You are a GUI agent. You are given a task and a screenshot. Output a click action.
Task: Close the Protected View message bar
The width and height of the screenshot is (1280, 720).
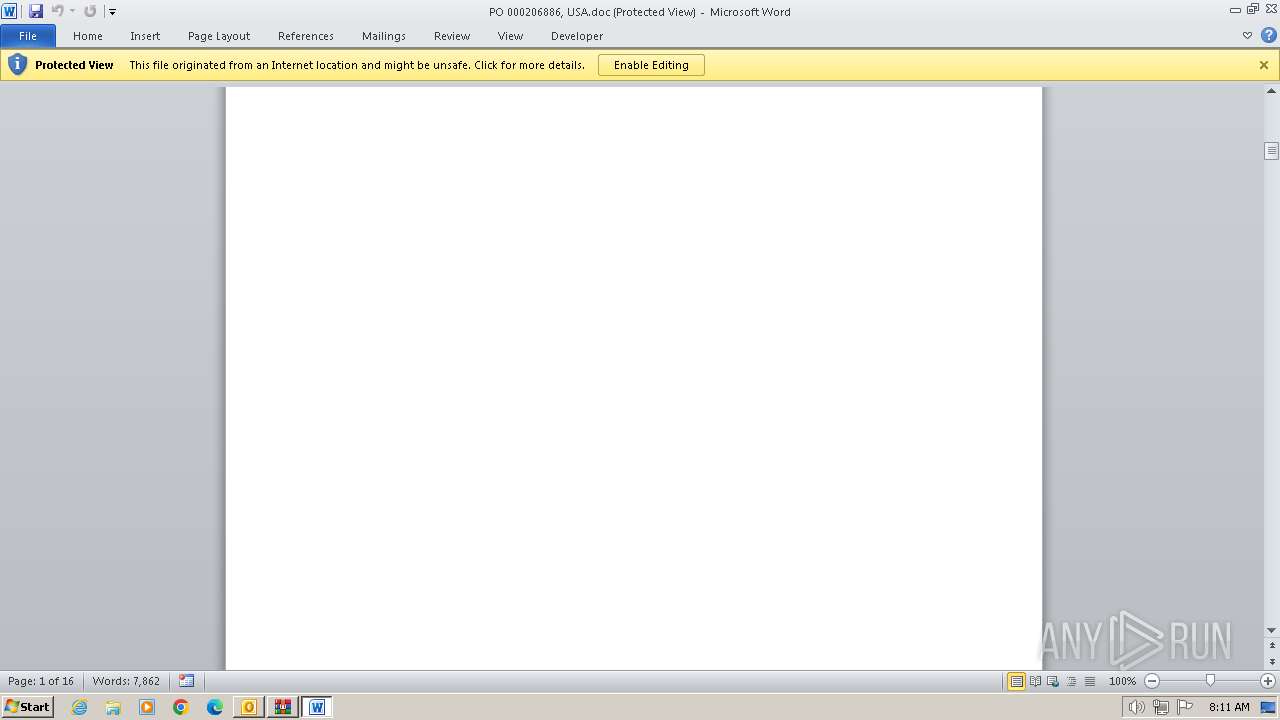pos(1264,65)
